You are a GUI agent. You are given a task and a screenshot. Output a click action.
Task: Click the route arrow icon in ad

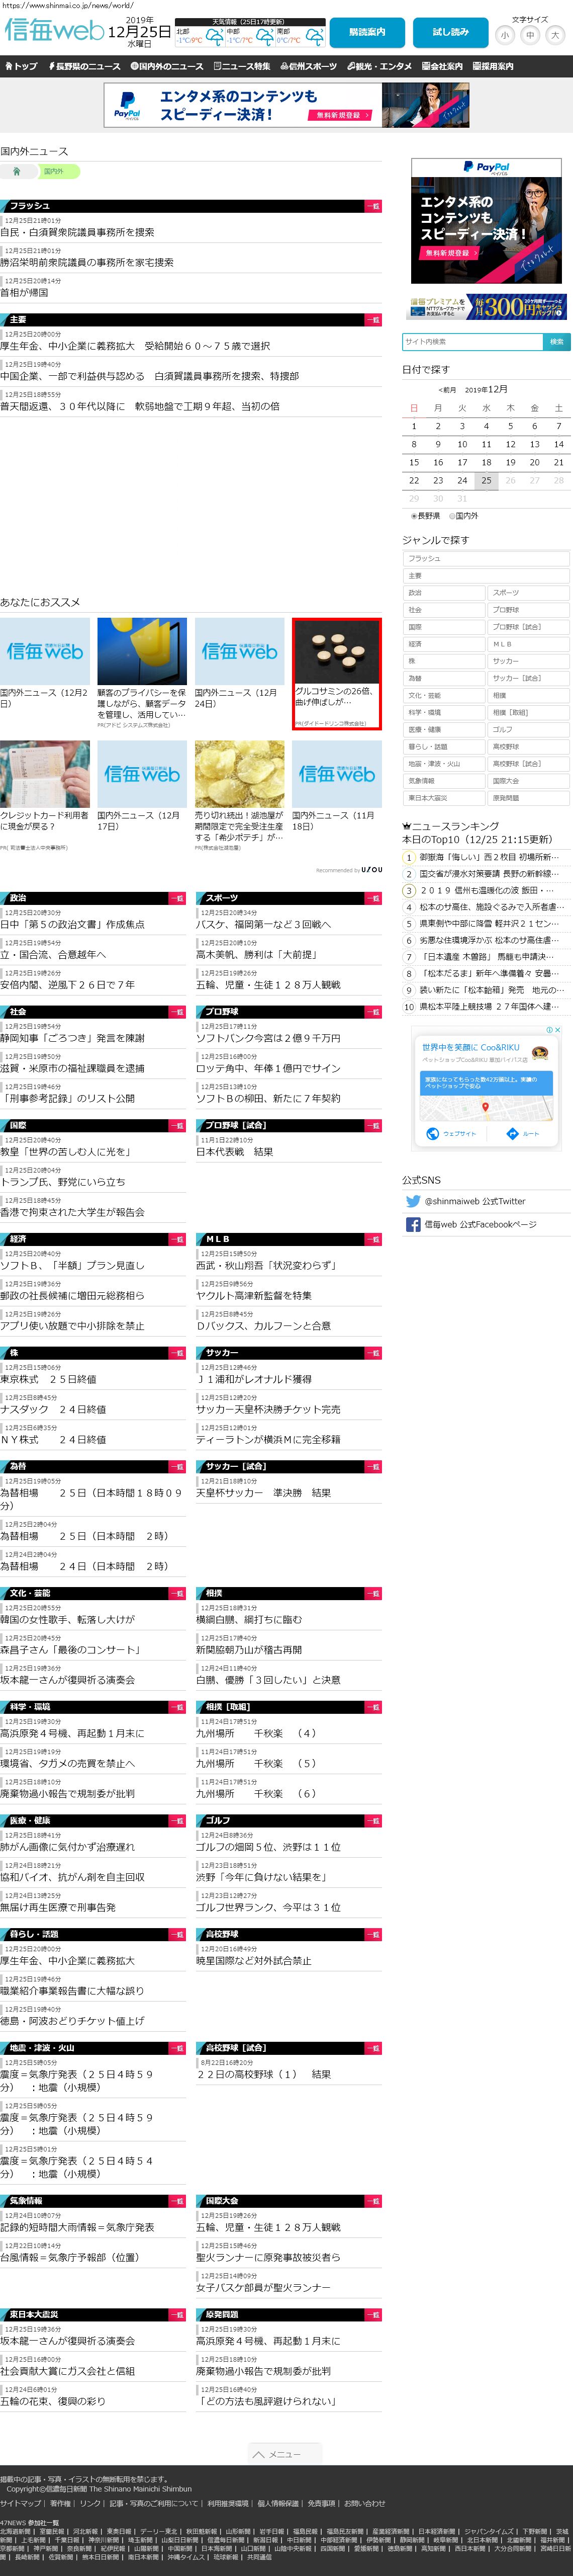click(513, 1133)
